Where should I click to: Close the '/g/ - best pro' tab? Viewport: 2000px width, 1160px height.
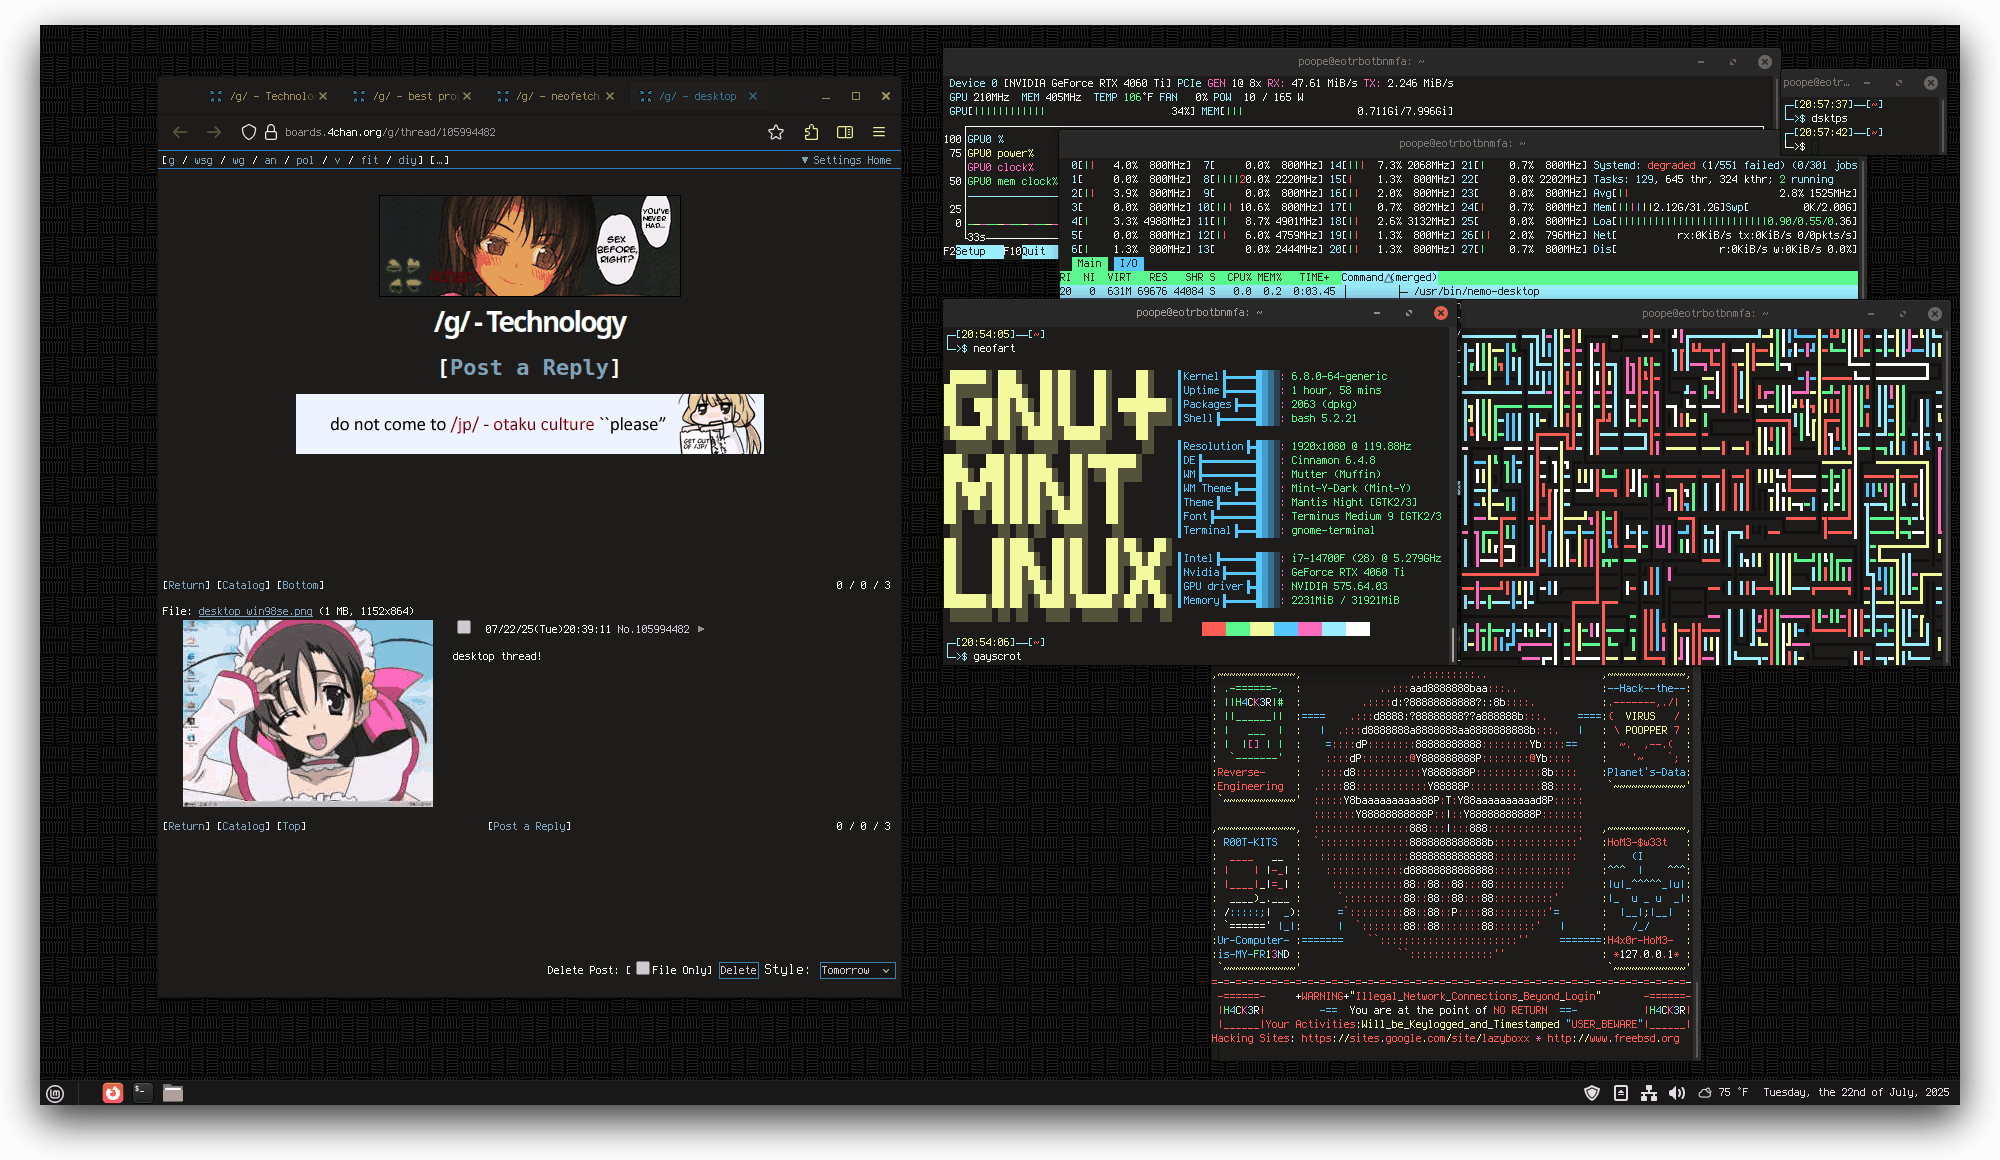[467, 96]
